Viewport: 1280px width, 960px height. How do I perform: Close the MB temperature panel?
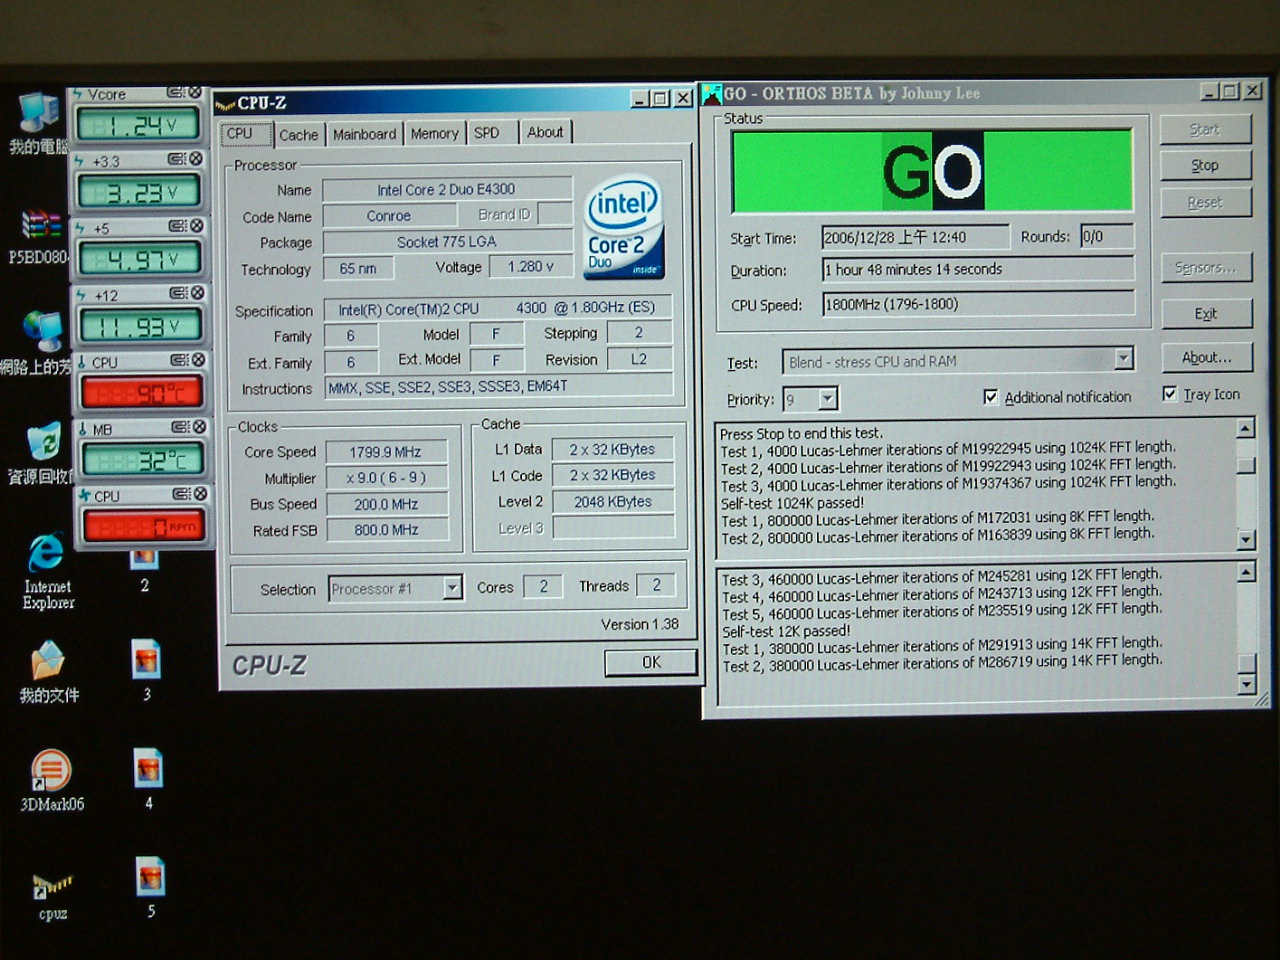pyautogui.click(x=200, y=427)
